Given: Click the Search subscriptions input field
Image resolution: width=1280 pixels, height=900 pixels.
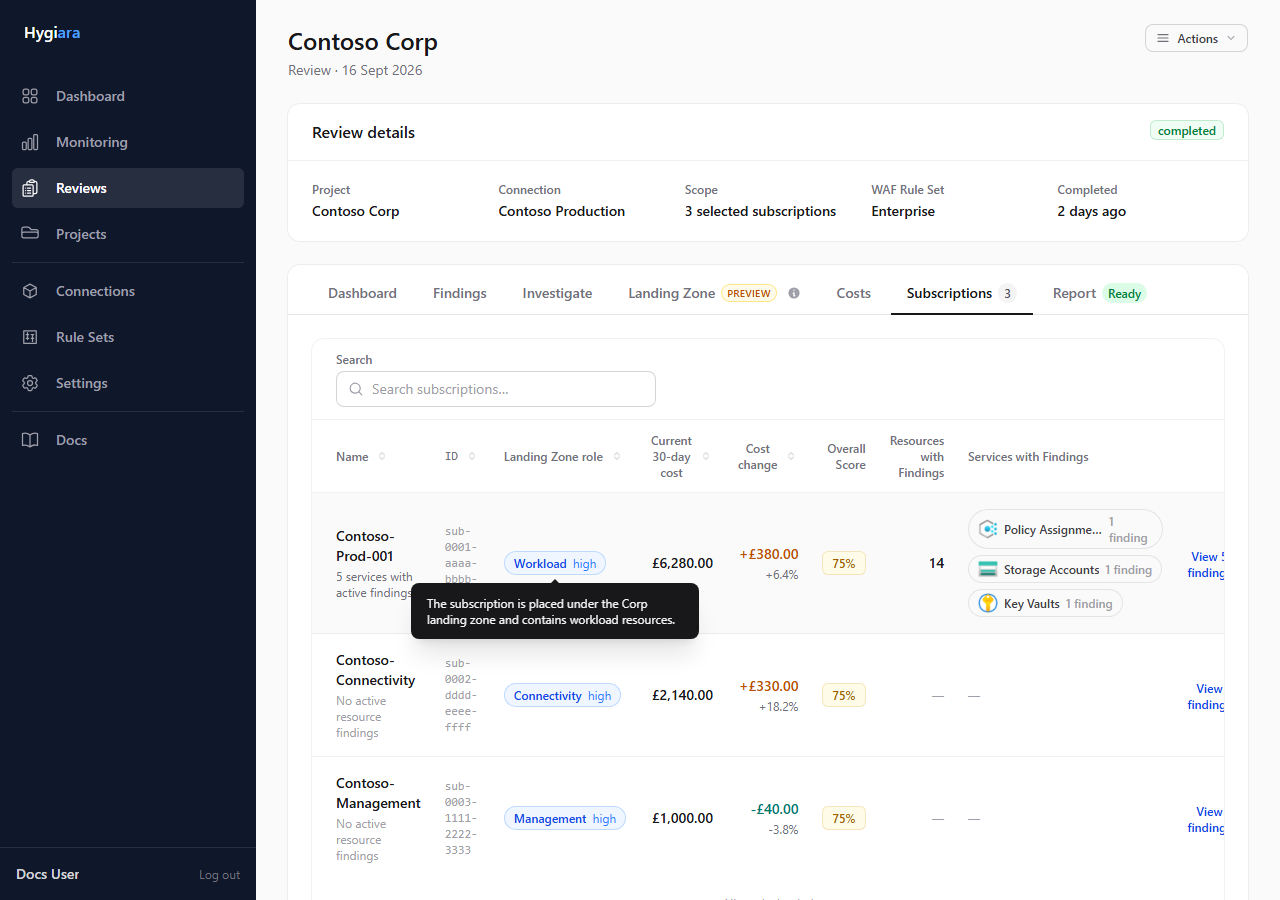Looking at the screenshot, I should click(x=496, y=389).
